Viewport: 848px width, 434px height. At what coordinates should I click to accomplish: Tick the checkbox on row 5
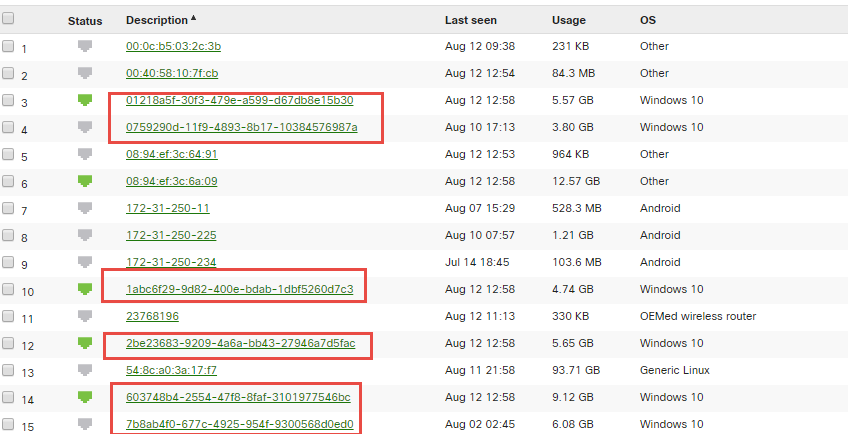pyautogui.click(x=8, y=154)
